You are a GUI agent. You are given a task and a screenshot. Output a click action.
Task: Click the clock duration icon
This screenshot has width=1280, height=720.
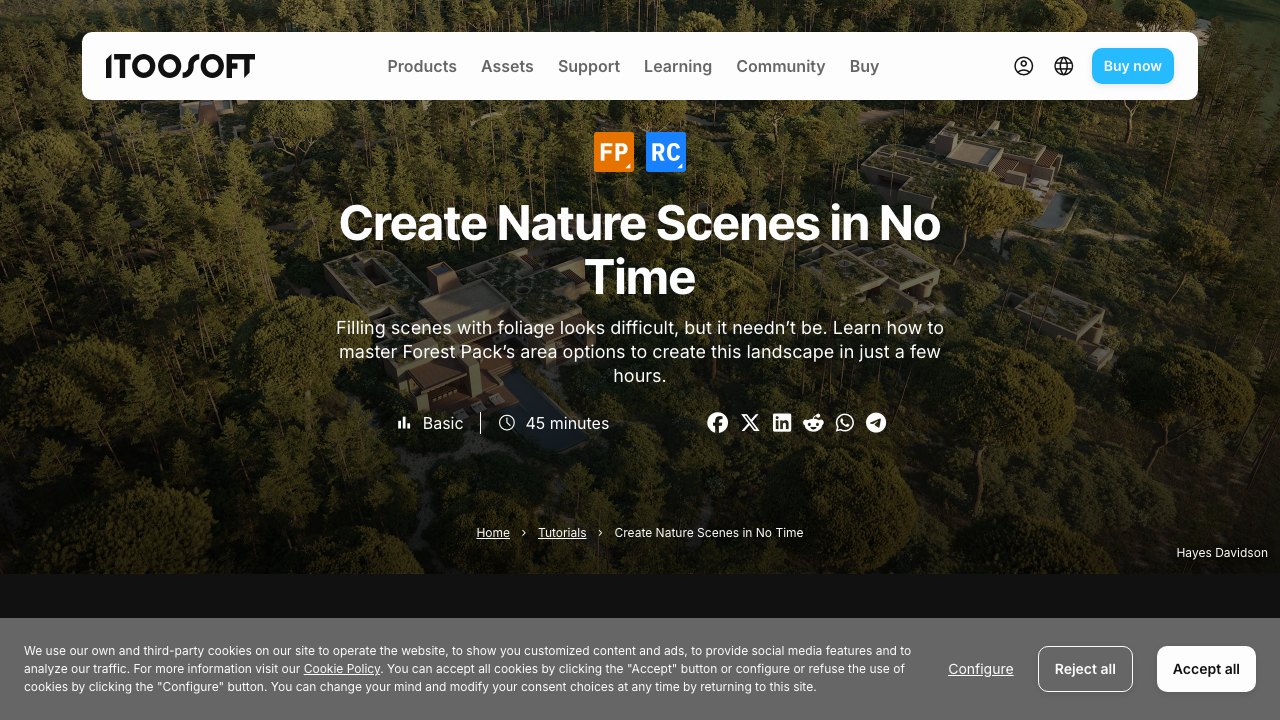click(507, 423)
